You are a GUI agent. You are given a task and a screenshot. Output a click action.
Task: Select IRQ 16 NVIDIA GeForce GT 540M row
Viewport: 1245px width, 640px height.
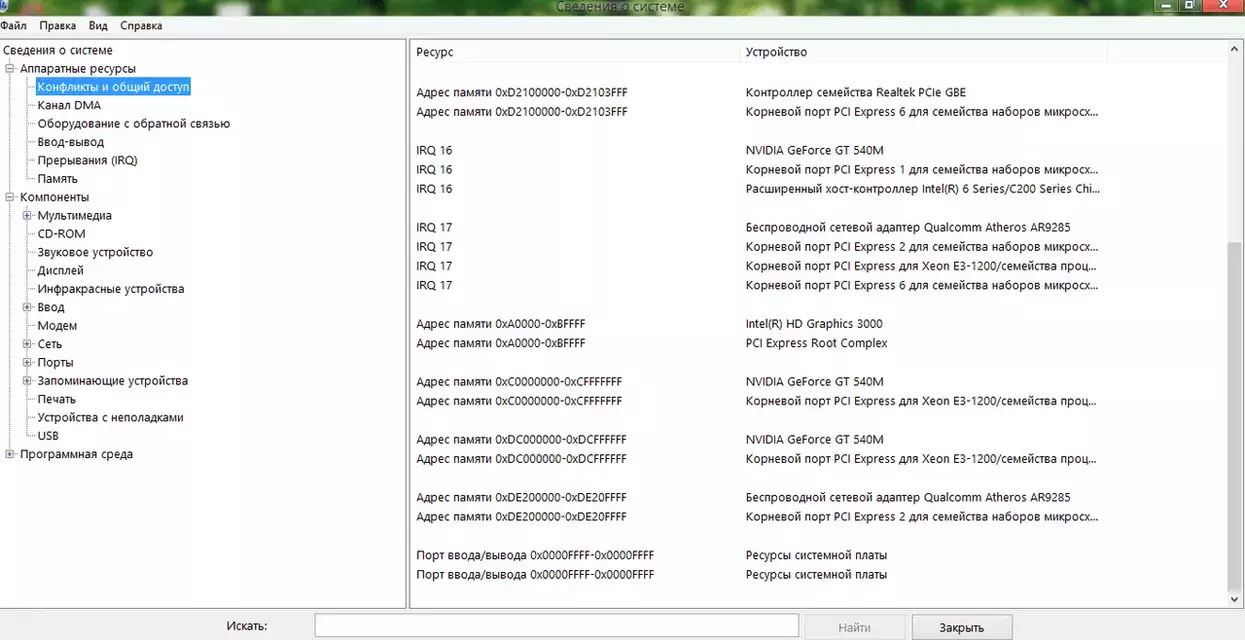(x=818, y=150)
